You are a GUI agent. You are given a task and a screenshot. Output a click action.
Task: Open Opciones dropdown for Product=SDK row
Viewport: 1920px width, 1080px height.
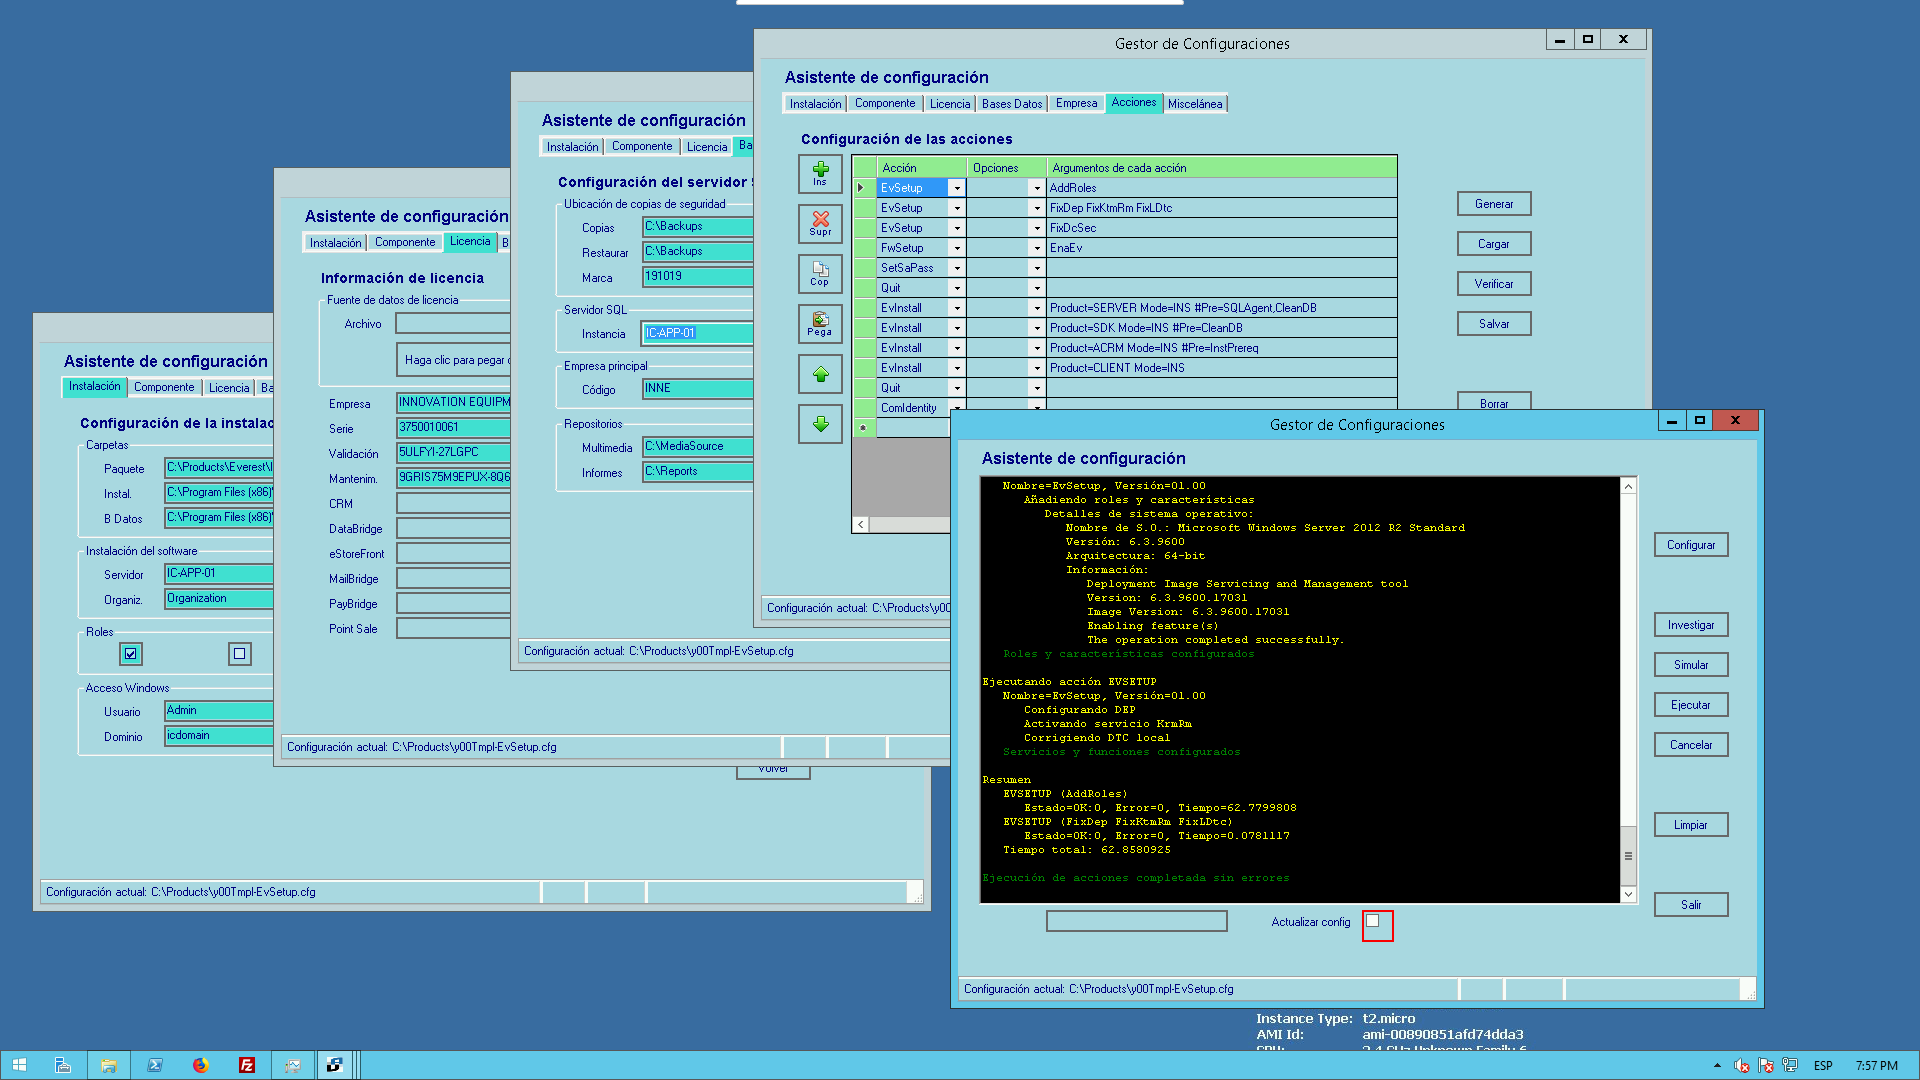point(1037,328)
